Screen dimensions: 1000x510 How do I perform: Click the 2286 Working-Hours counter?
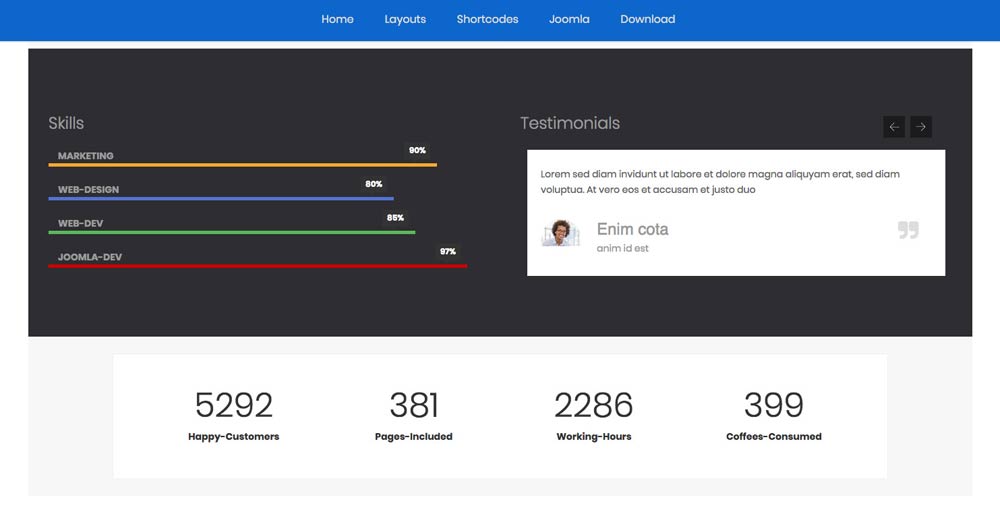point(593,405)
